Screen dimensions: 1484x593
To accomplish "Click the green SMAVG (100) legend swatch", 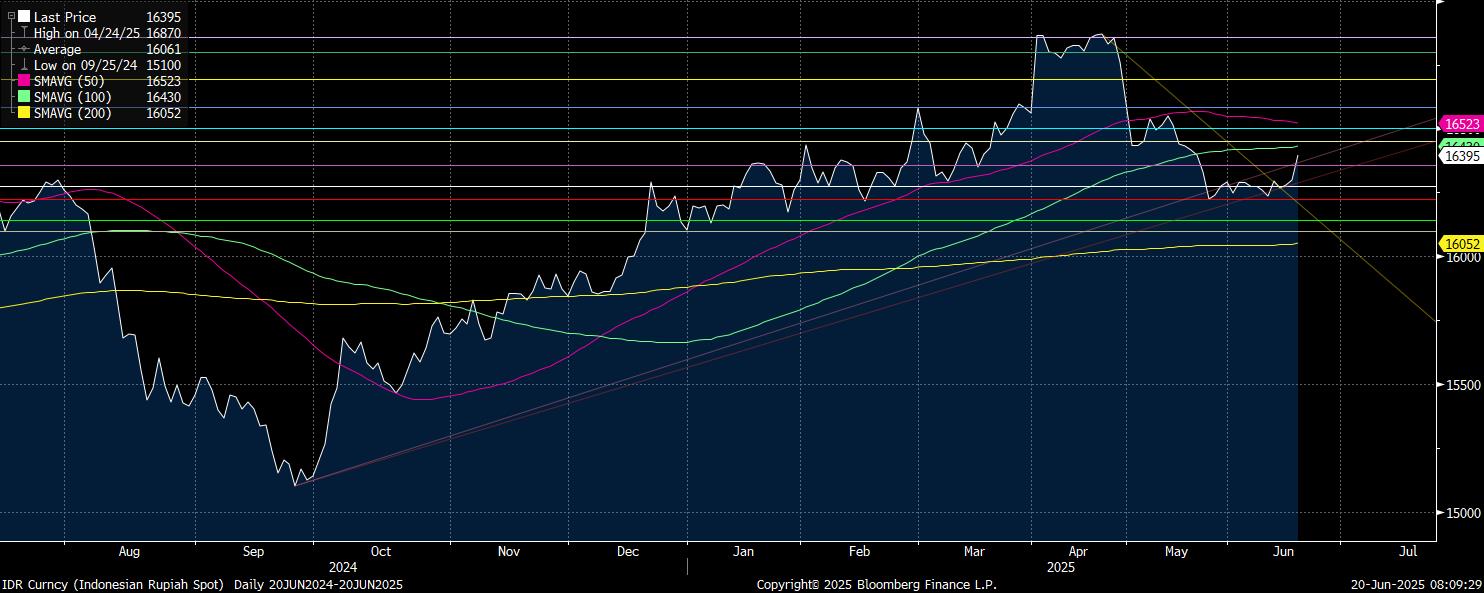I will pos(24,97).
